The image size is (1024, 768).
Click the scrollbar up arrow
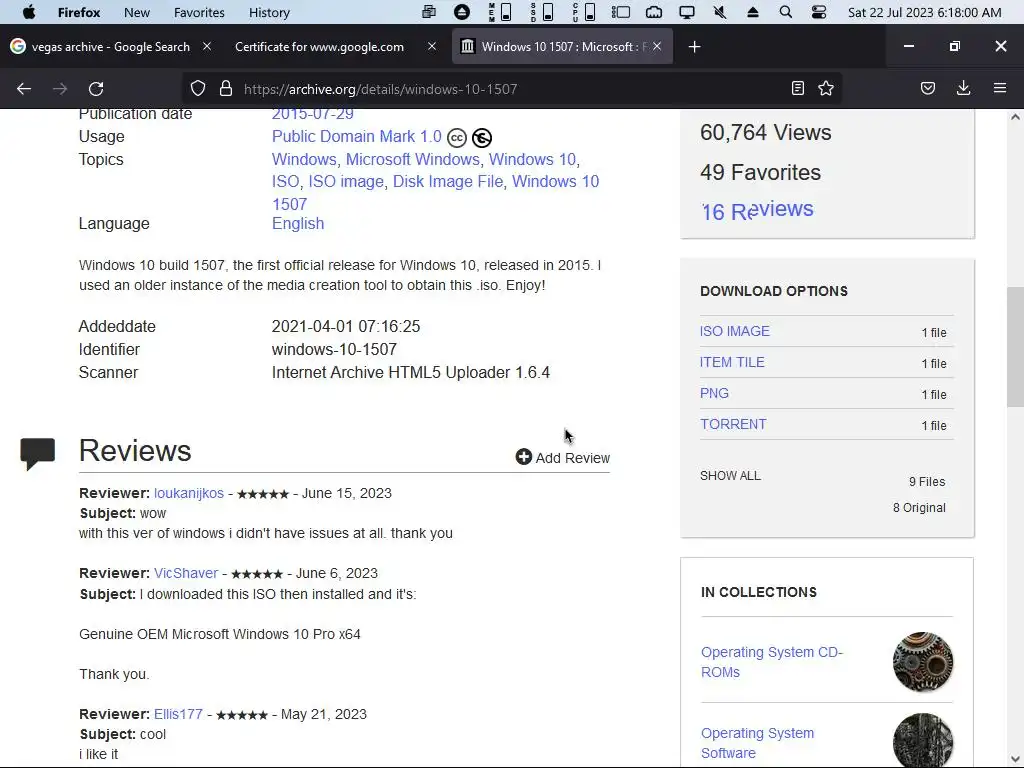[1015, 117]
